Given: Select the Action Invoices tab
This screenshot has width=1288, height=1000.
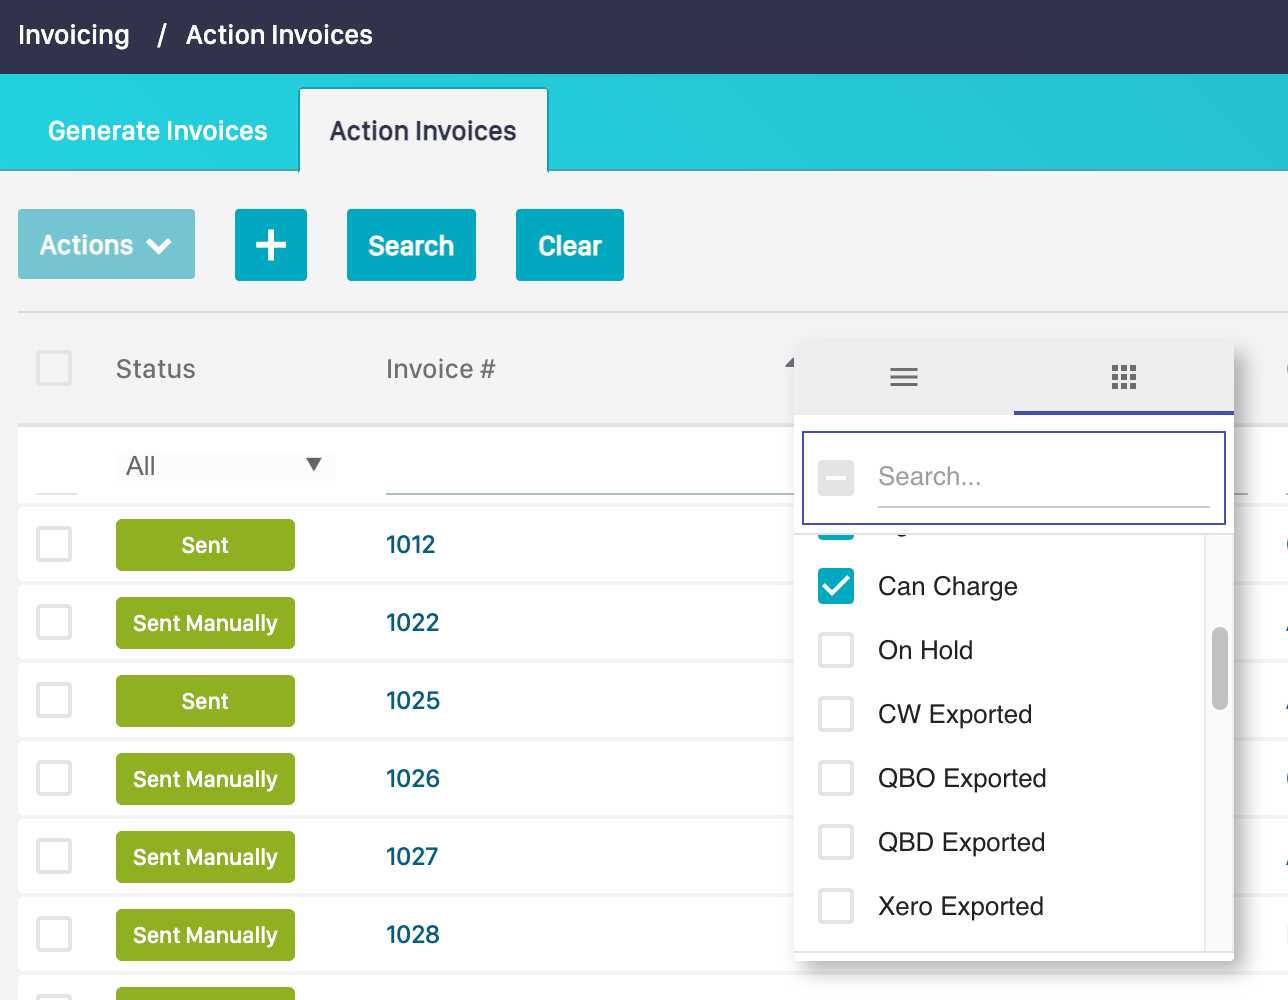Looking at the screenshot, I should 423,131.
